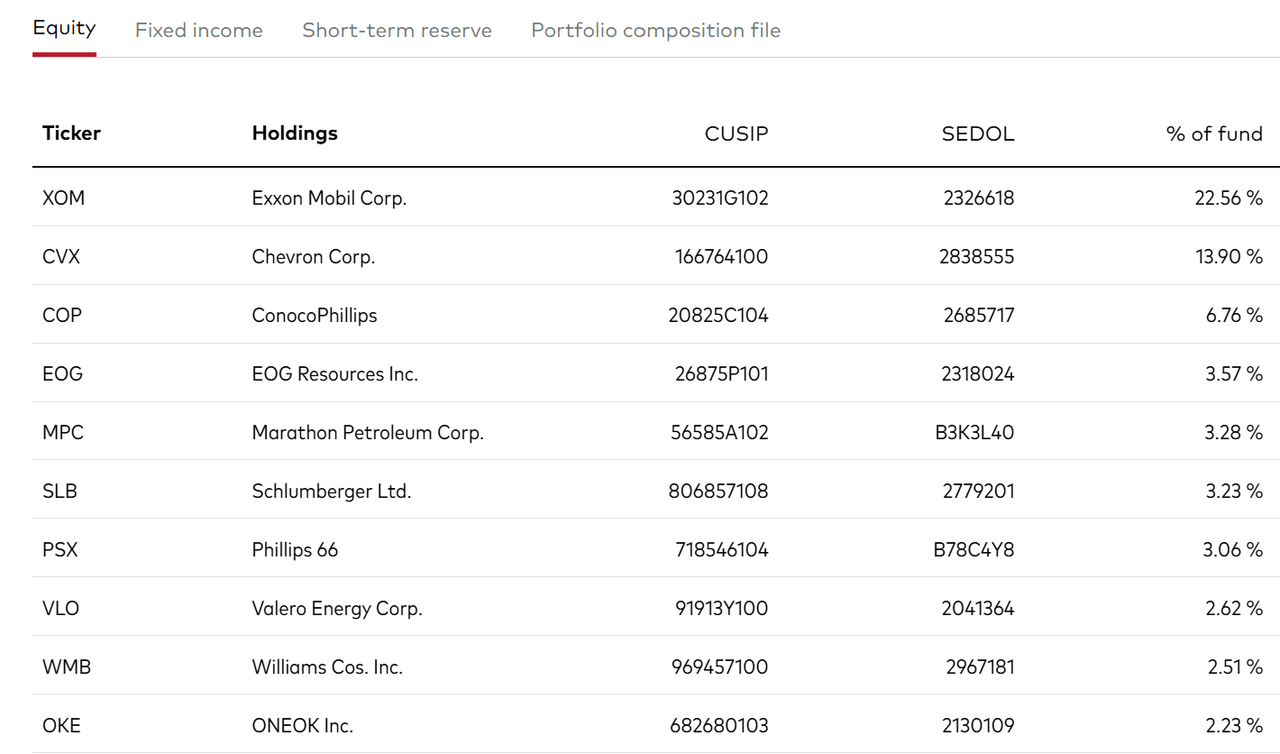This screenshot has width=1280, height=754.
Task: Click the 3.23 % fund weight
Action: pyautogui.click(x=1235, y=491)
